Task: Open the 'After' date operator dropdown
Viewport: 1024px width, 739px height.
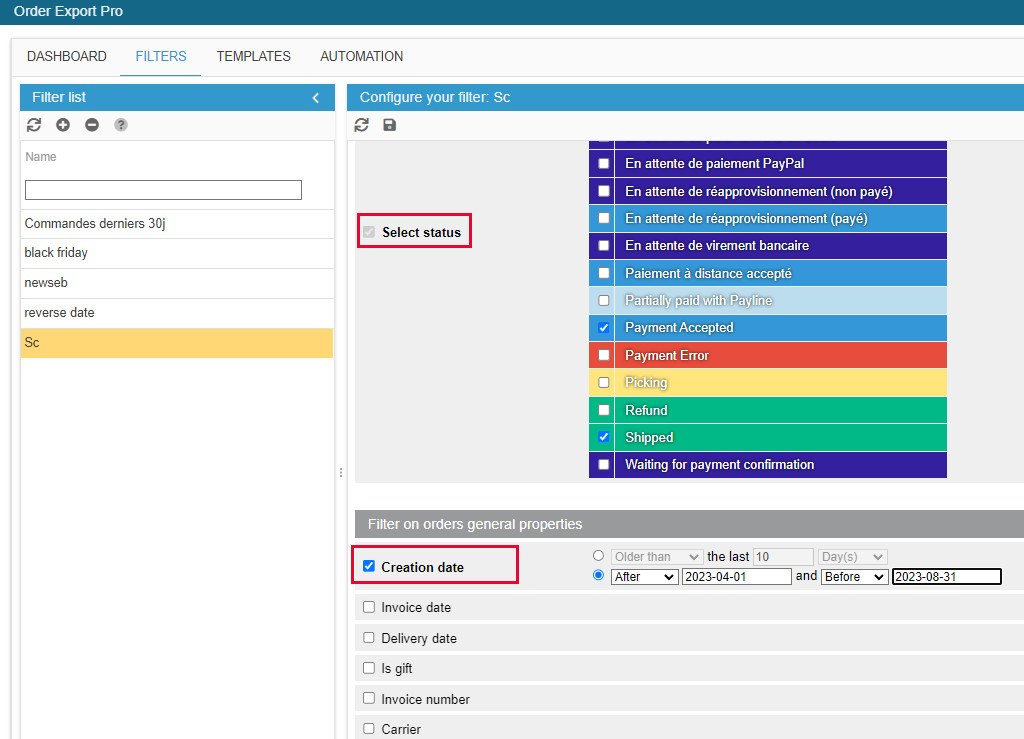Action: [644, 577]
